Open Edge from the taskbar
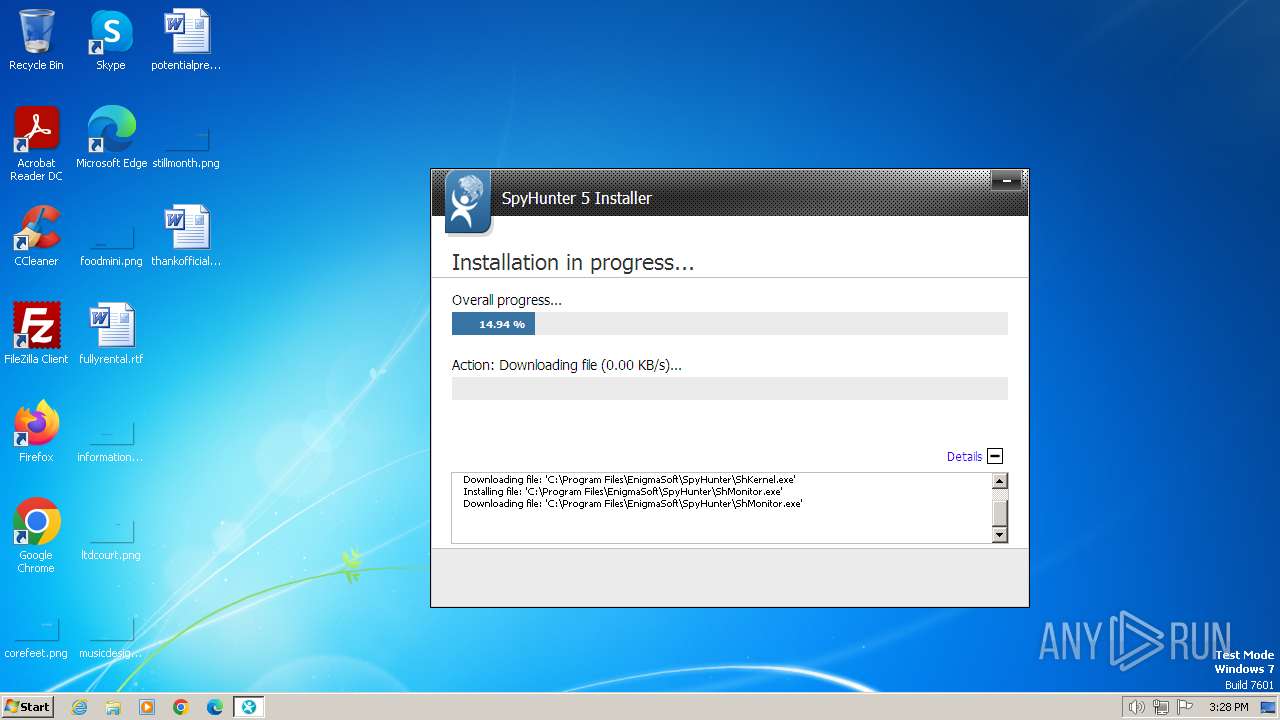 (215, 707)
